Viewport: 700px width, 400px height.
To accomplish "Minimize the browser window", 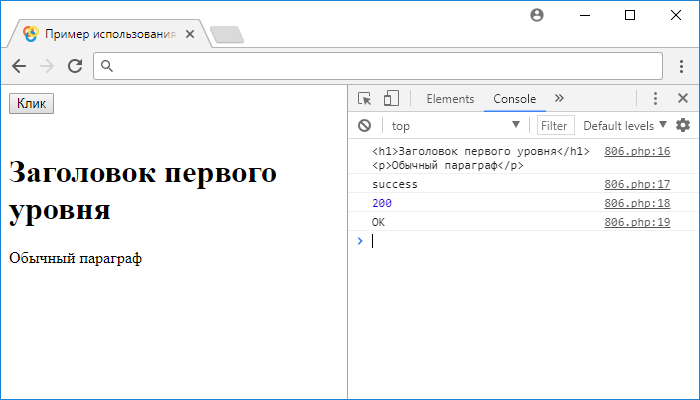I will (585, 15).
